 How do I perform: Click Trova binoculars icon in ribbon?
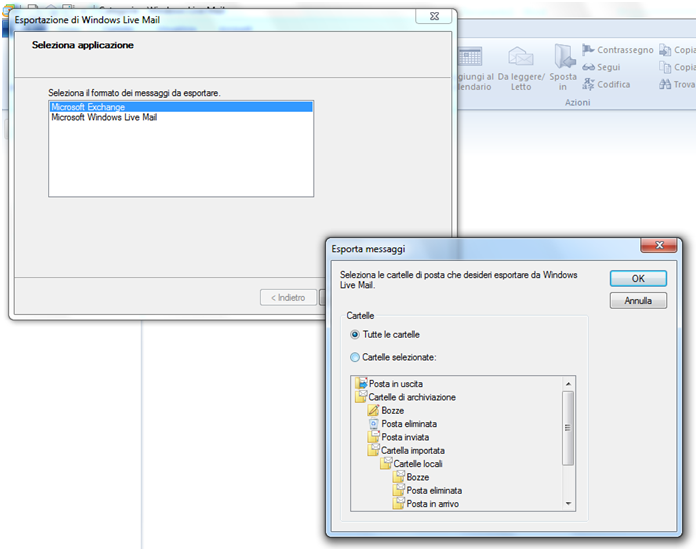tap(665, 84)
